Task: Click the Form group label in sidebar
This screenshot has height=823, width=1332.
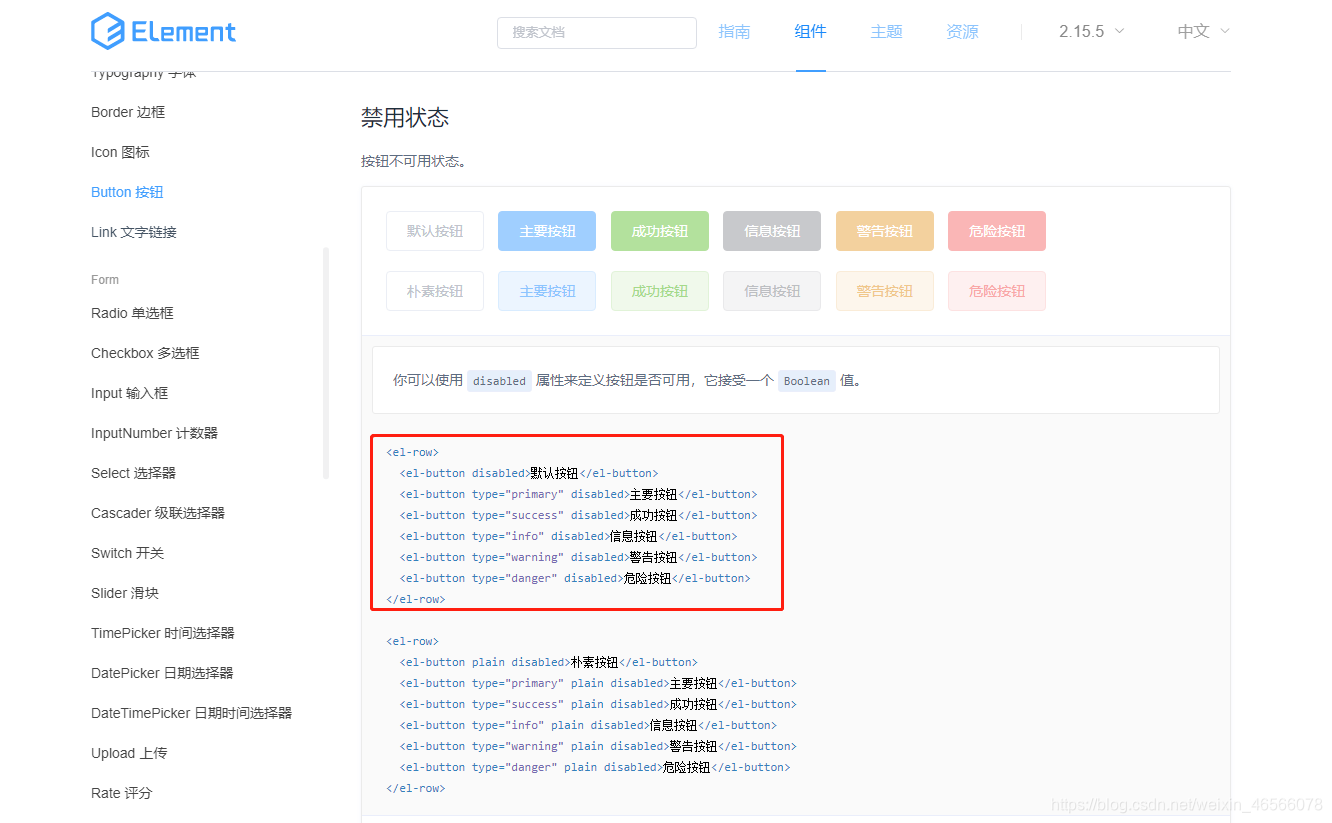Action: pyautogui.click(x=105, y=280)
